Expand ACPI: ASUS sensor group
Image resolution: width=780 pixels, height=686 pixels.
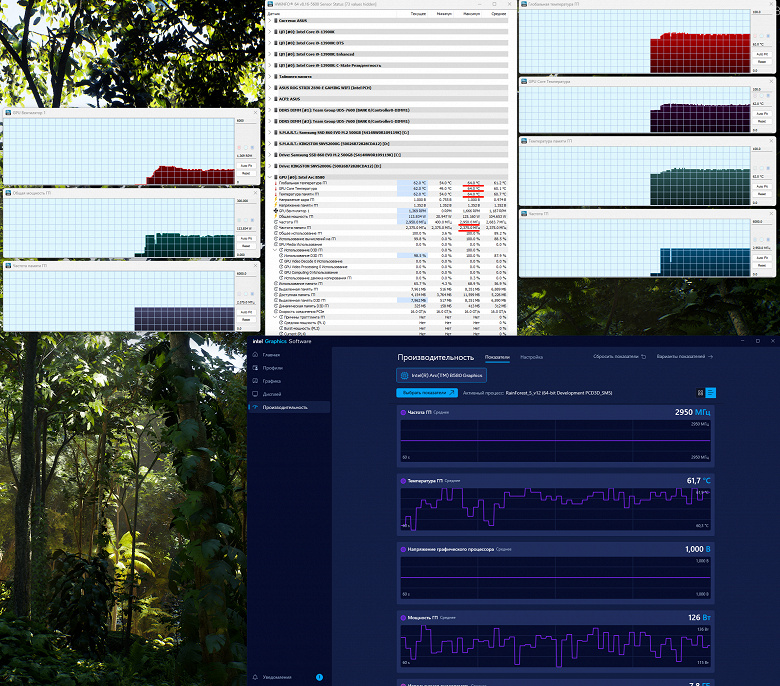click(x=270, y=99)
